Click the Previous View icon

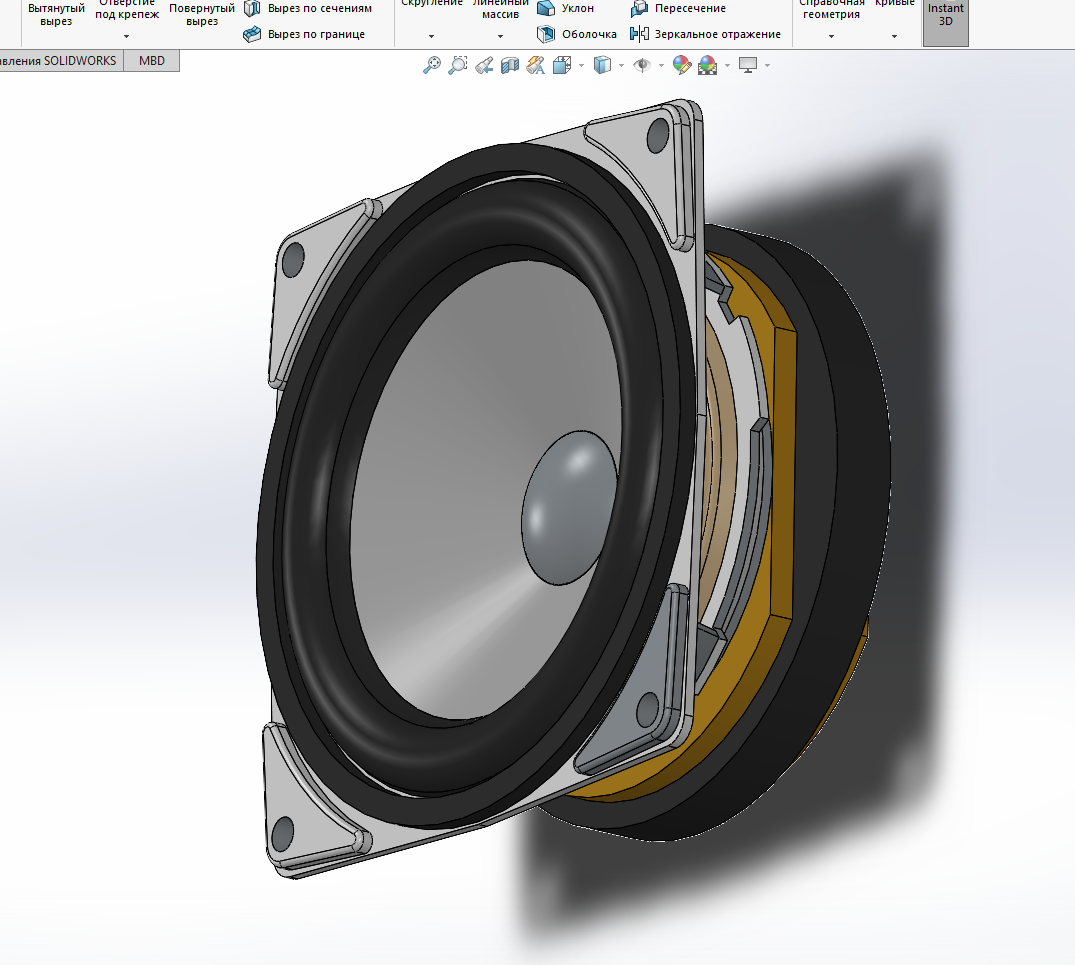[x=484, y=65]
